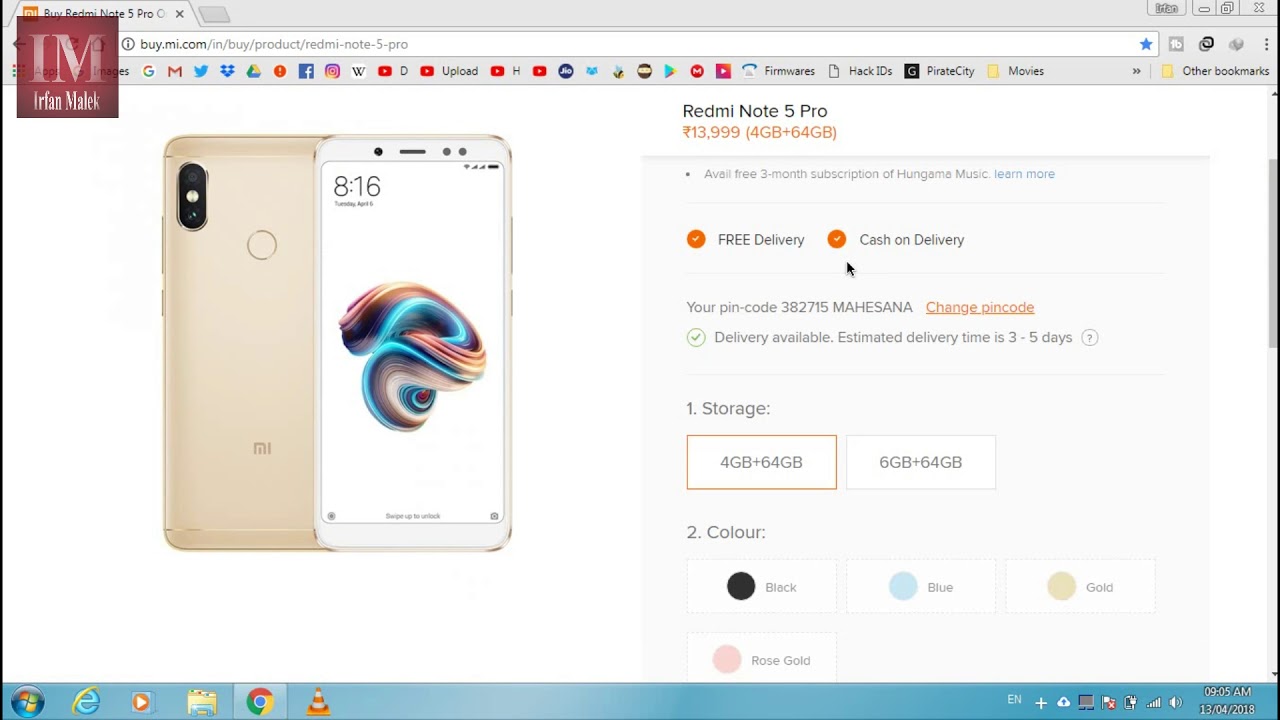Open the cloud upload tray icon
The image size is (1280, 720).
[1063, 703]
